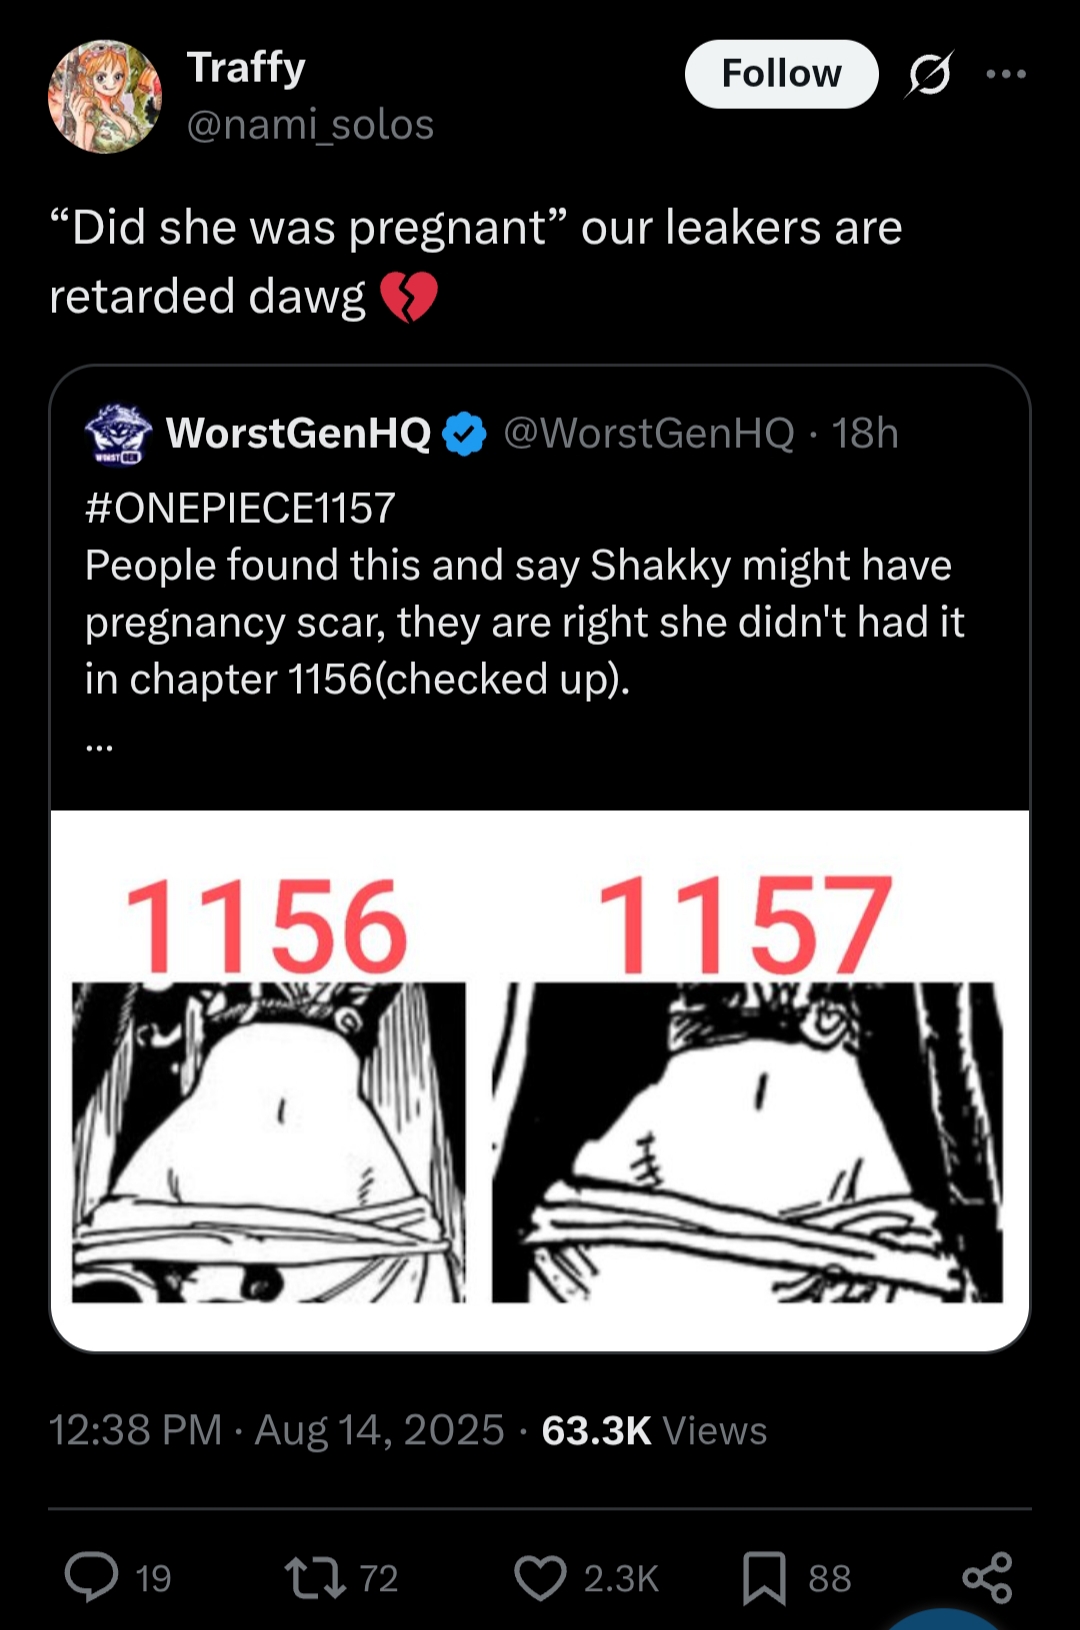Click the Traffy display name
The width and height of the screenshot is (1080, 1630).
point(246,68)
